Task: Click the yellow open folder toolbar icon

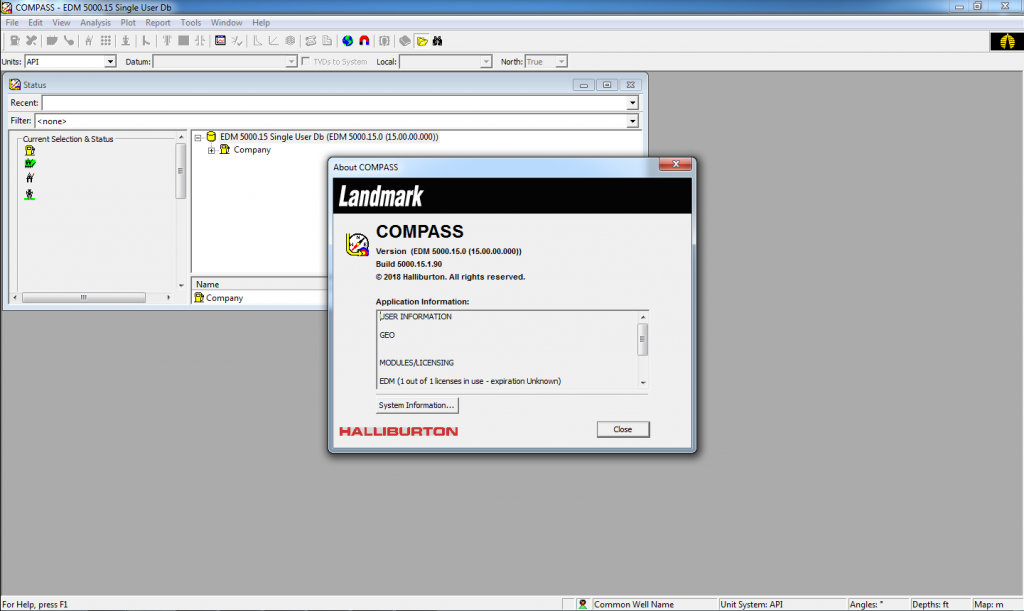Action: (422, 41)
